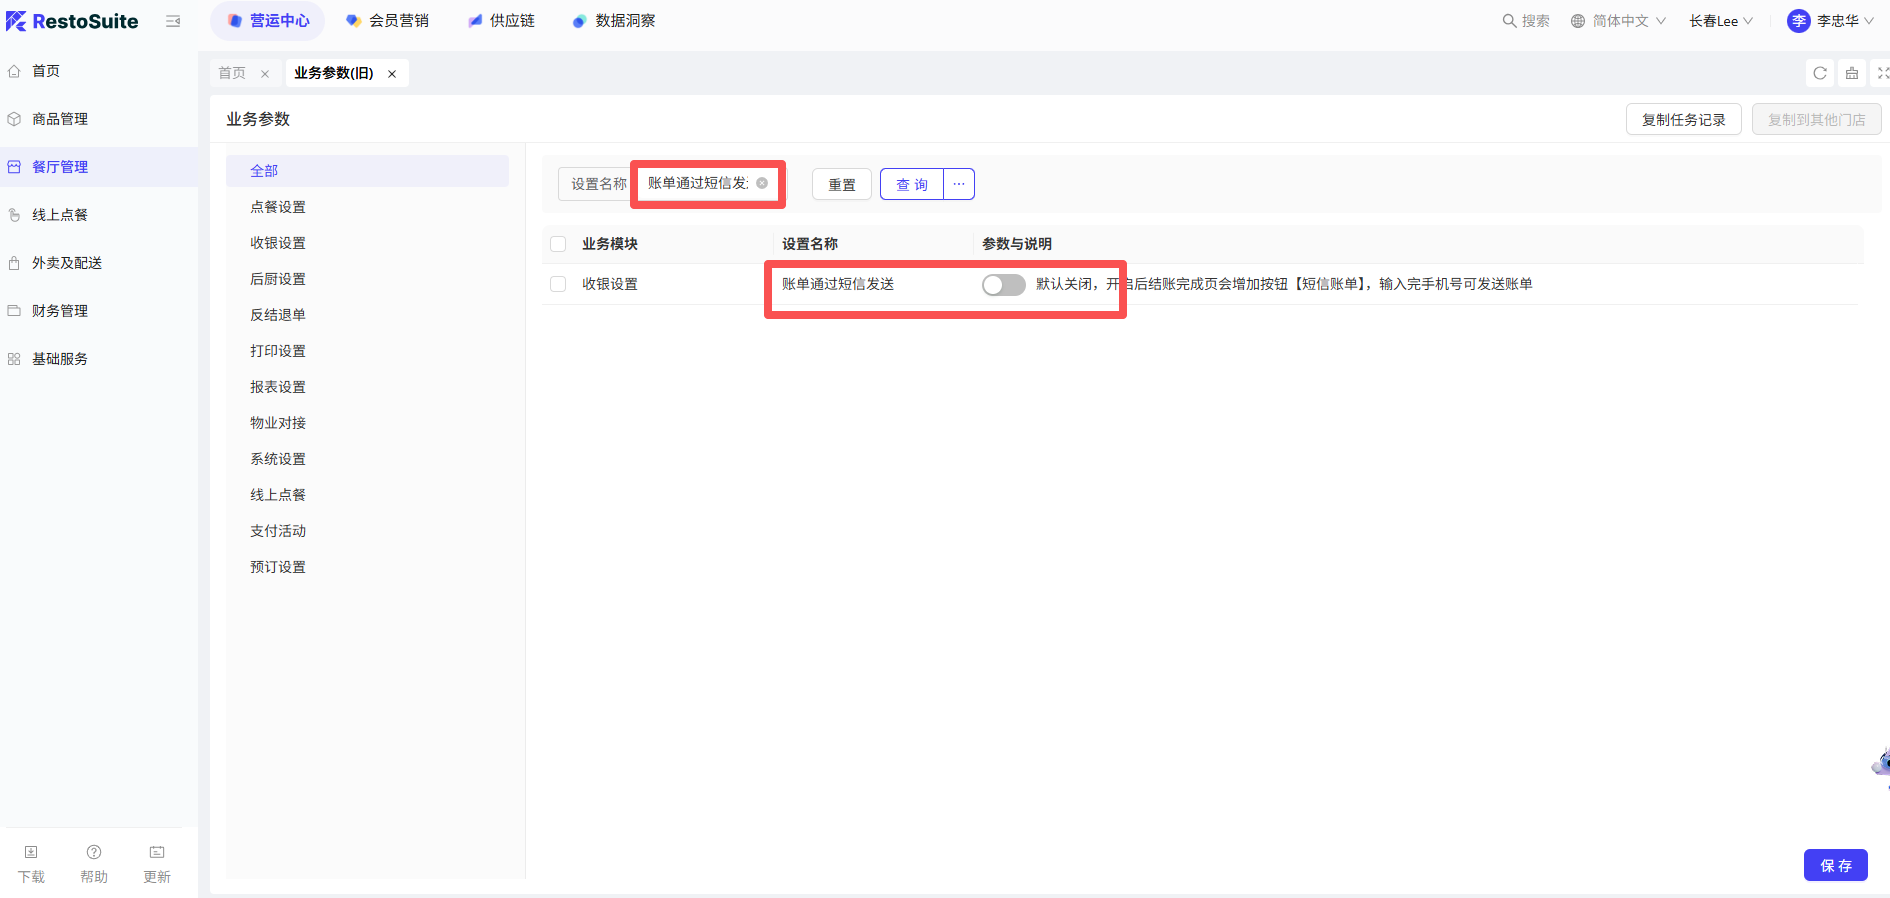Expand the 长春Lee store selector

click(1720, 21)
